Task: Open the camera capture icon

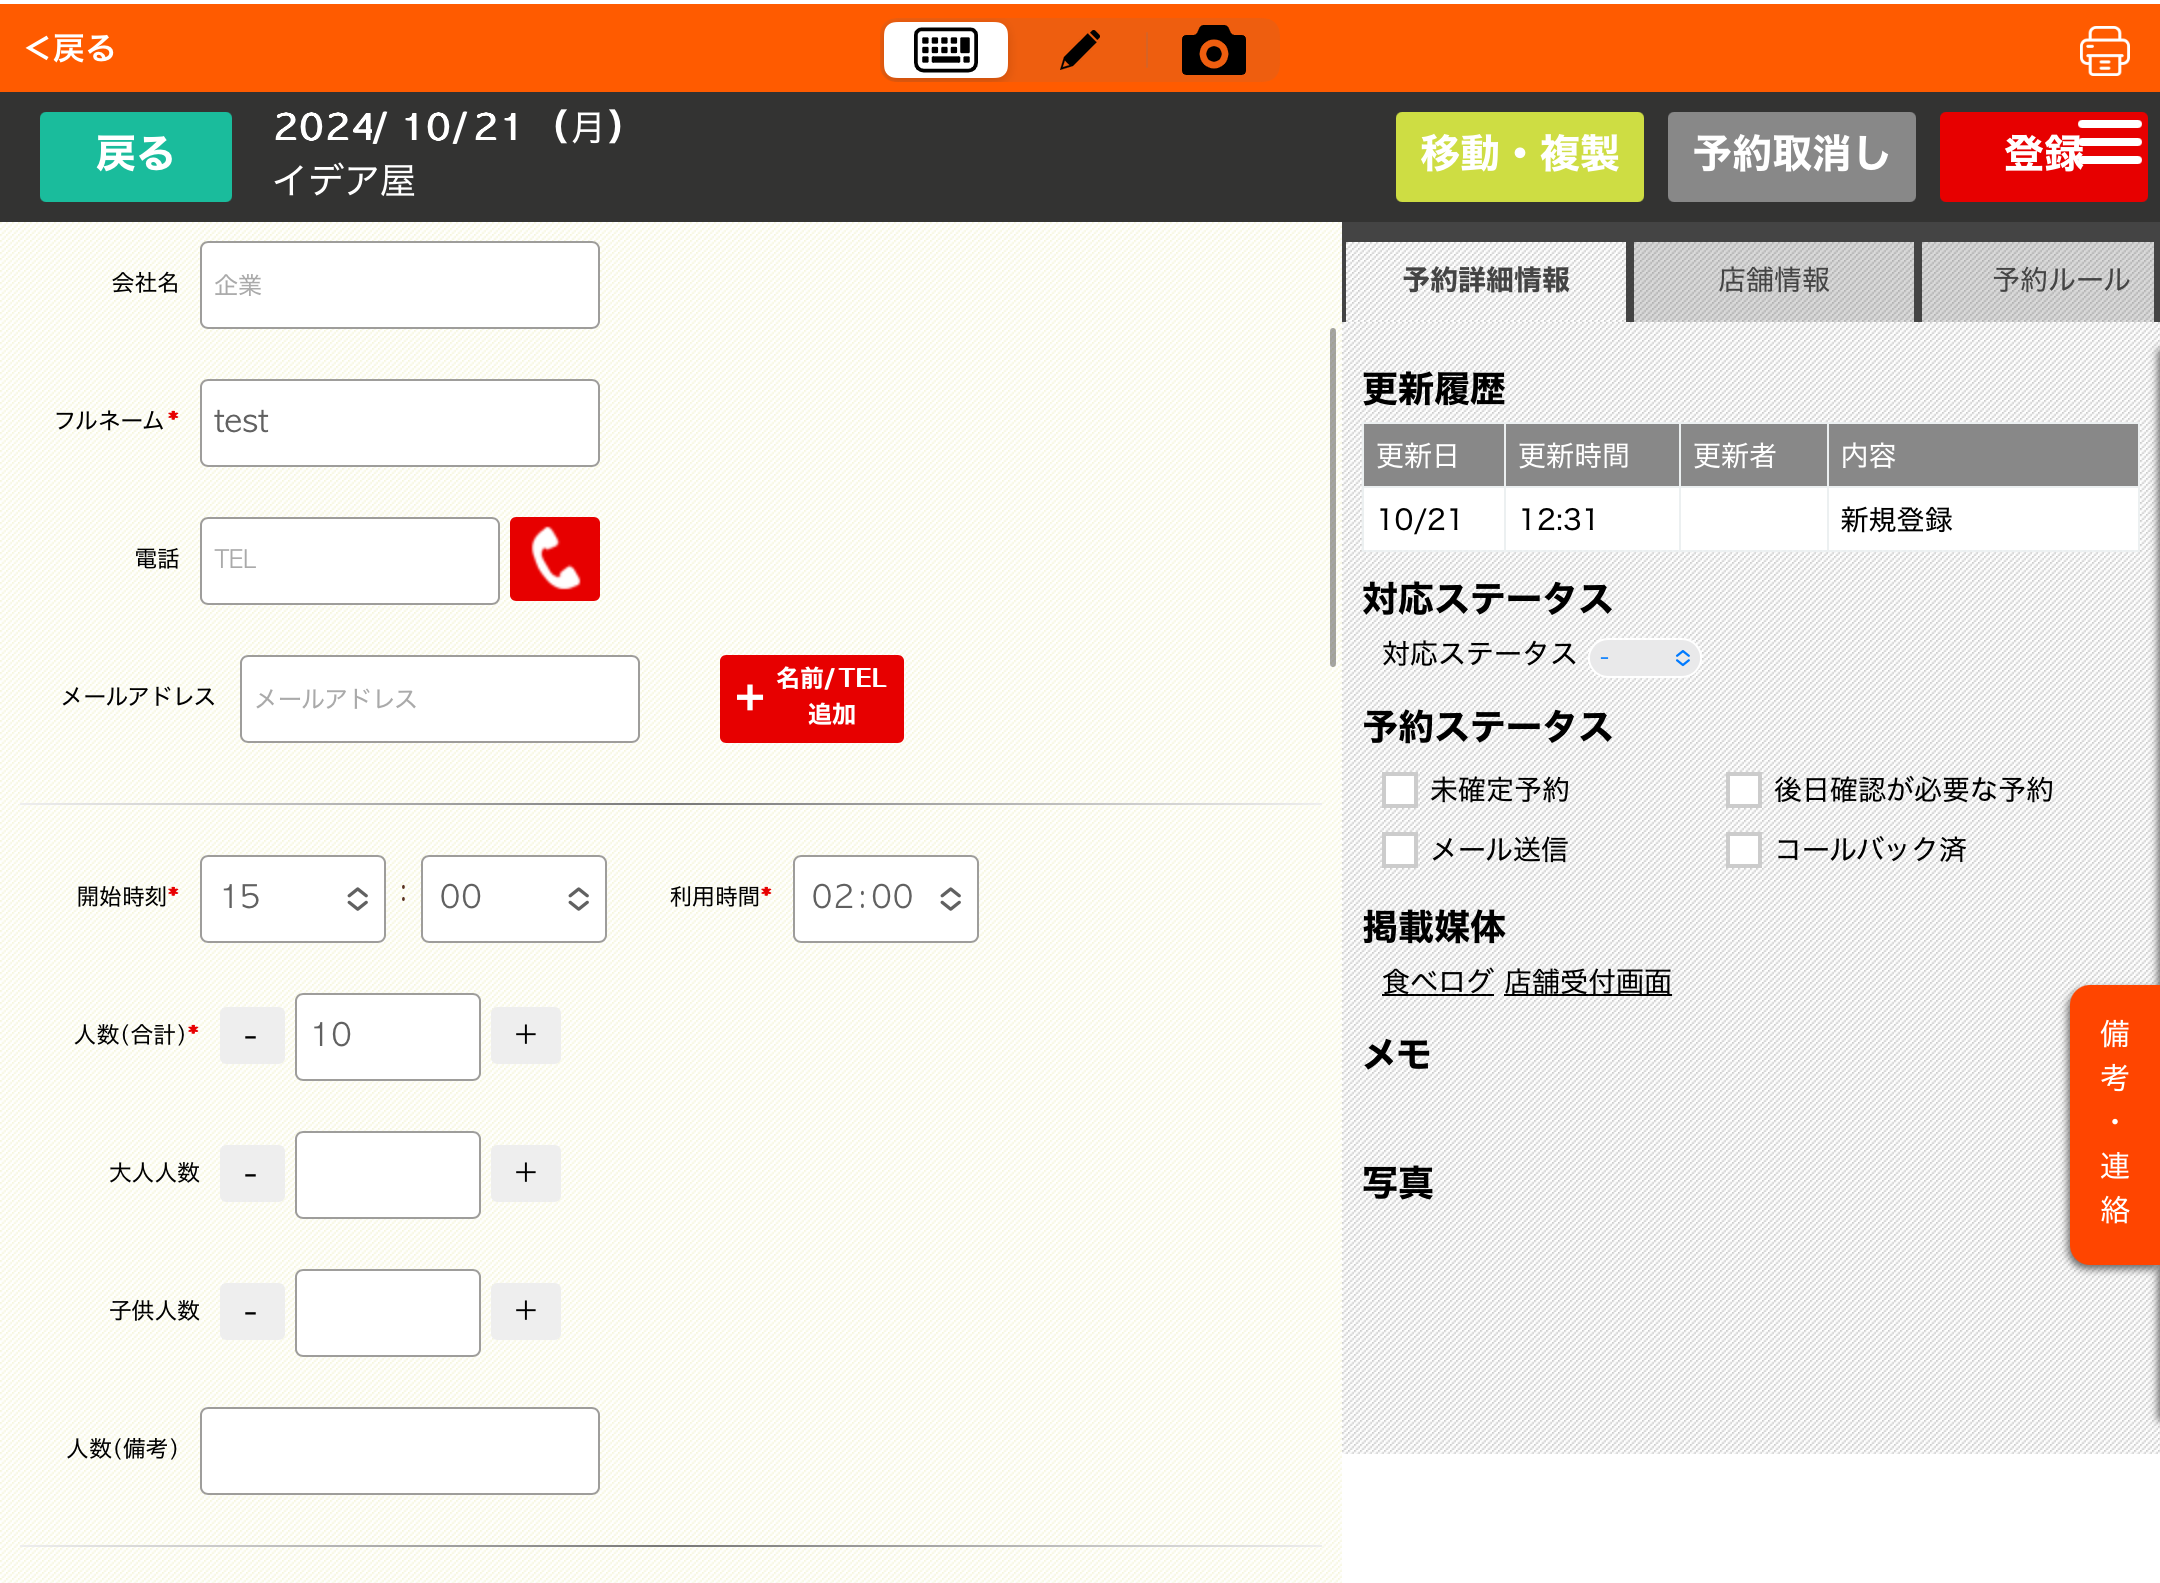Action: pyautogui.click(x=1213, y=50)
